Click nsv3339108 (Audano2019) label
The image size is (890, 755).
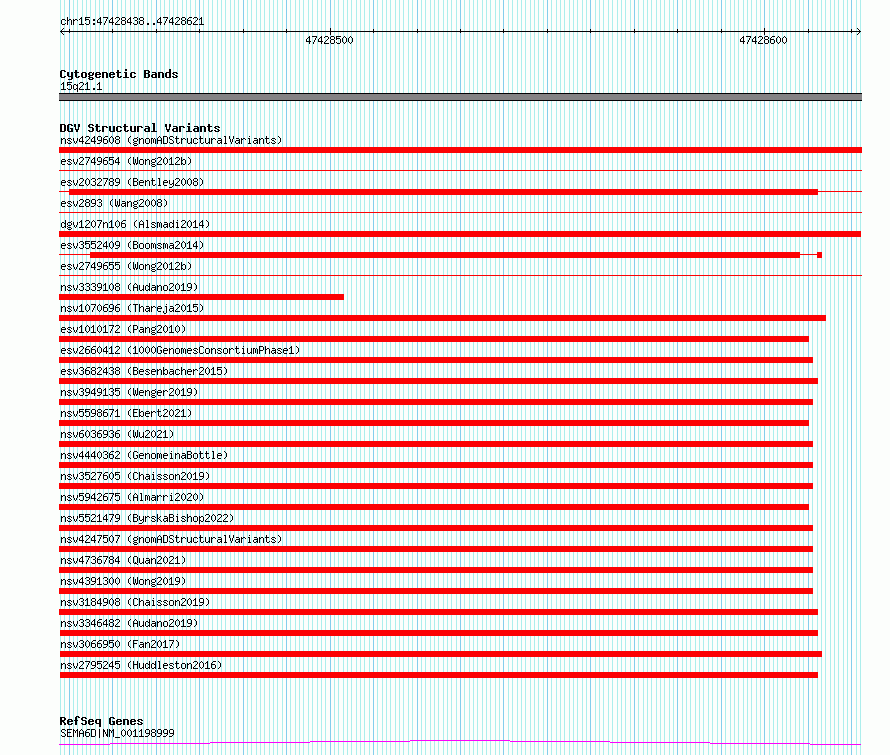[129, 287]
